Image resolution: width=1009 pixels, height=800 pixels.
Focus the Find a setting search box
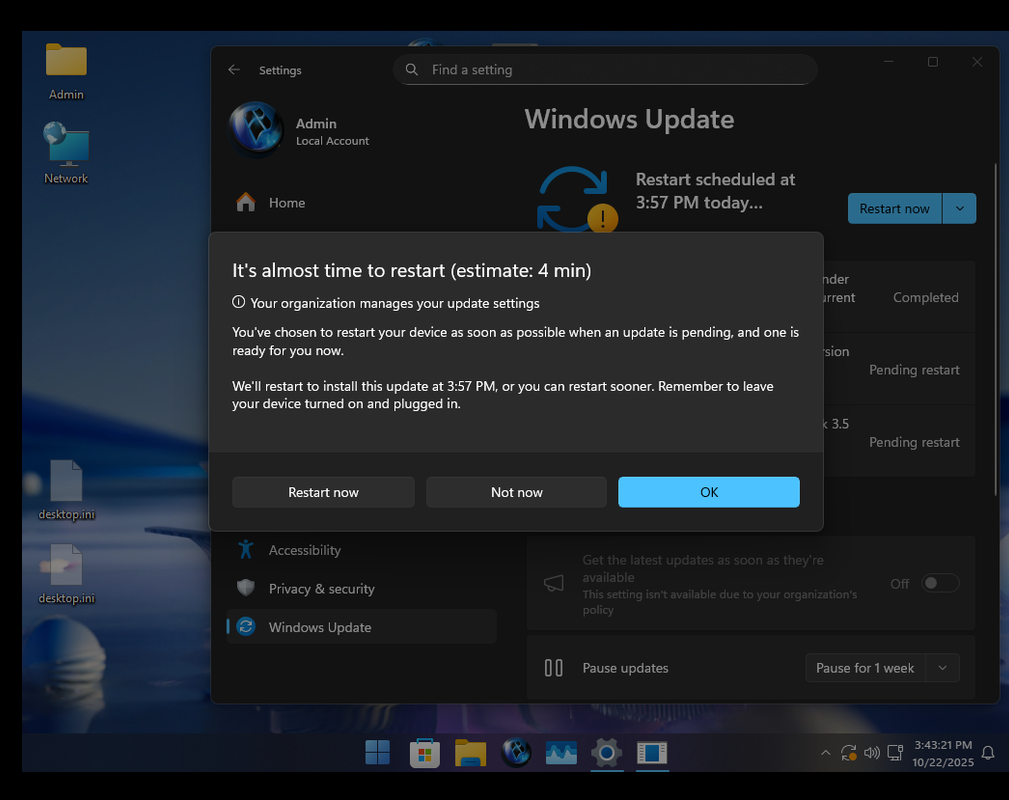coord(605,70)
